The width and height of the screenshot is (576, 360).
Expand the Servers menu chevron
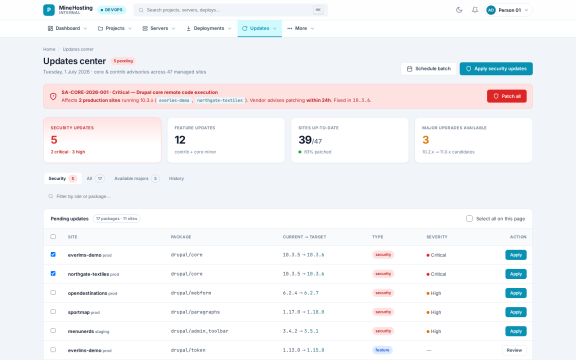pyautogui.click(x=173, y=28)
